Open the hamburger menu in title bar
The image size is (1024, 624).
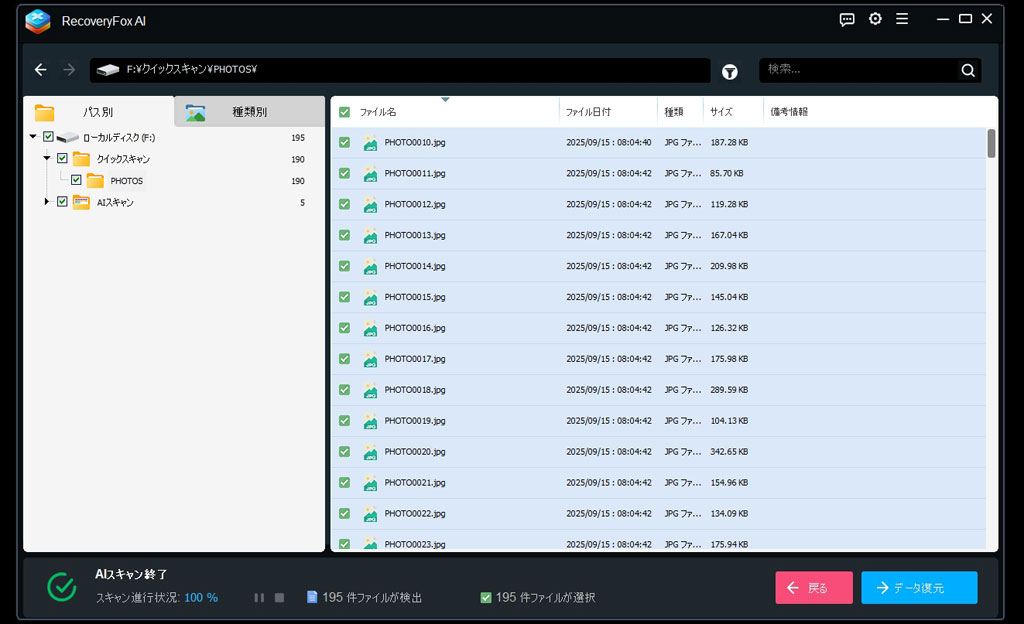[902, 19]
